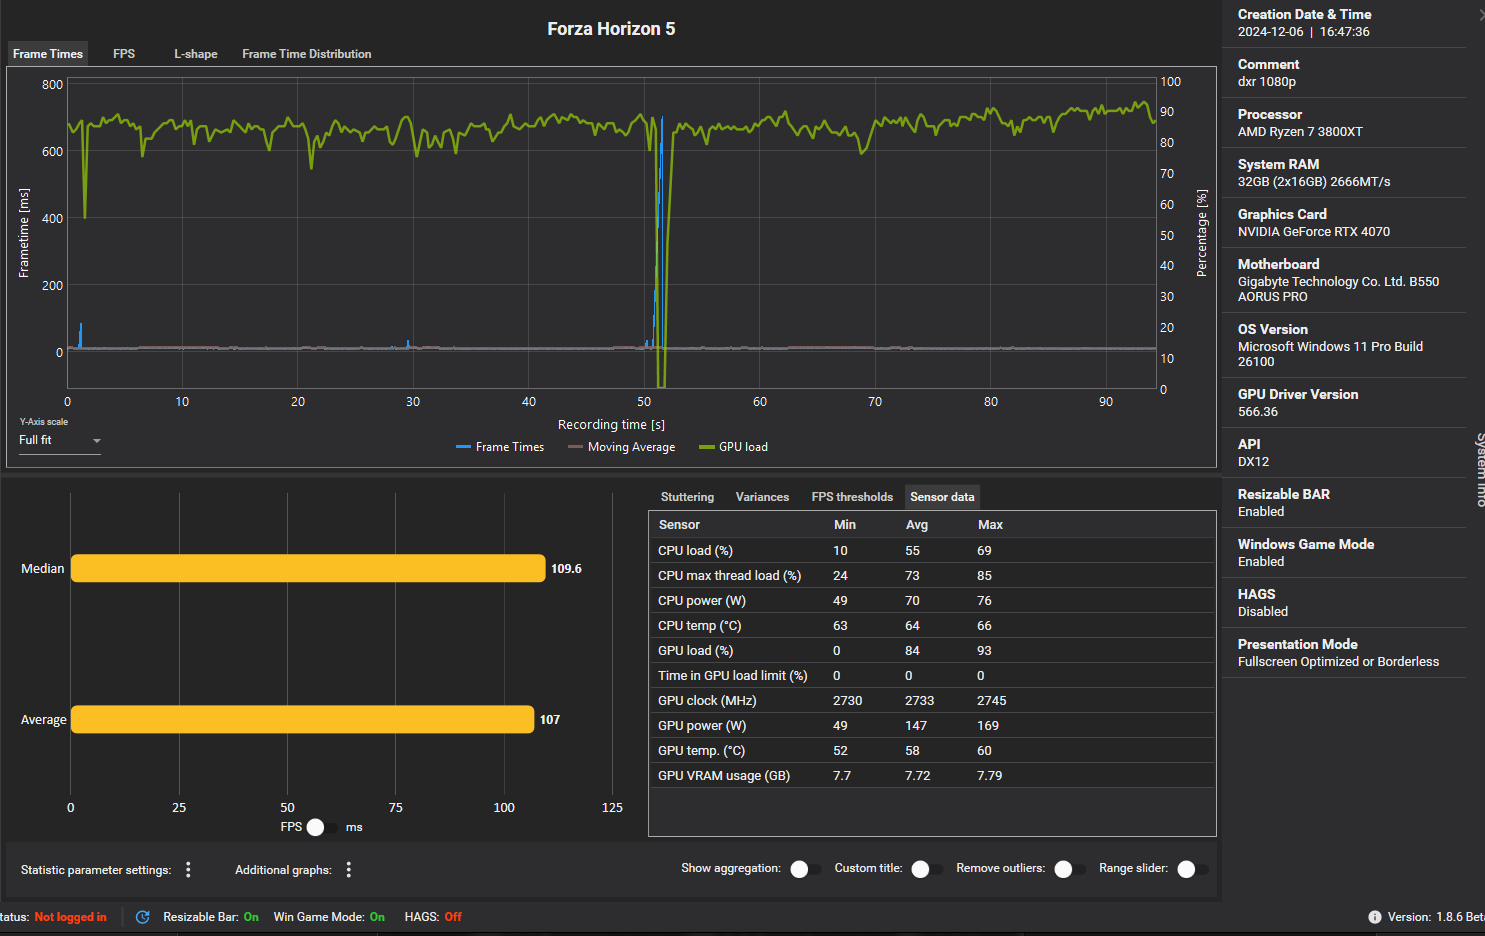Click the '147' average GPU power value
Image resolution: width=1485 pixels, height=936 pixels.
point(916,726)
